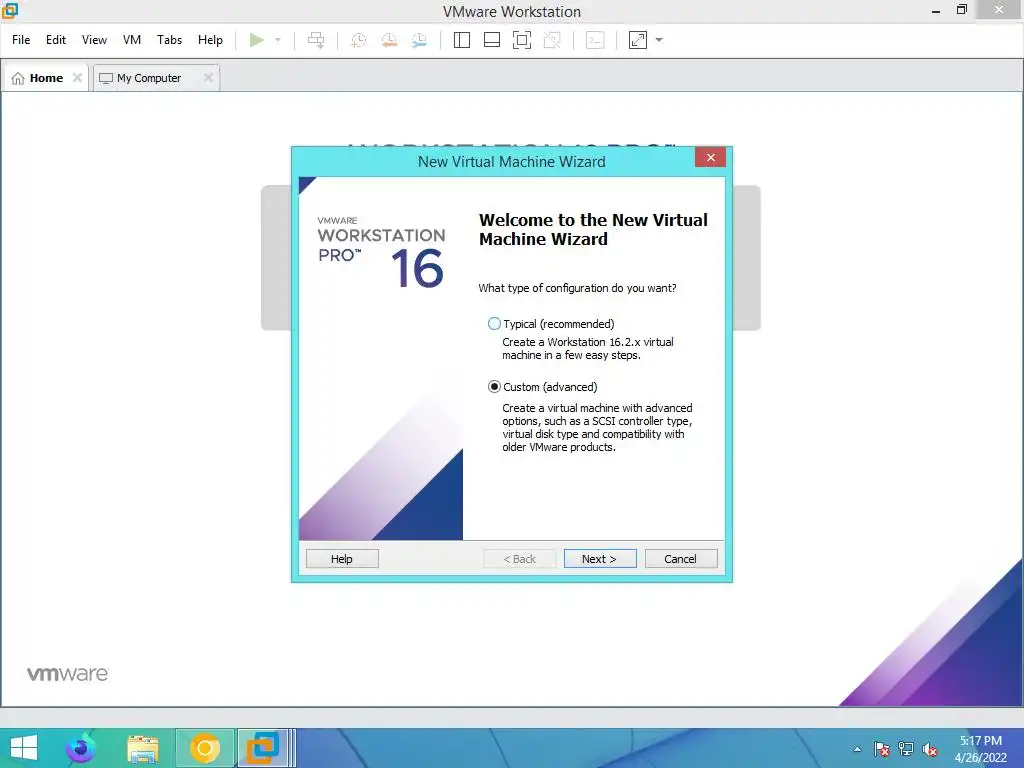Click the Action Center flag tray icon

point(882,749)
